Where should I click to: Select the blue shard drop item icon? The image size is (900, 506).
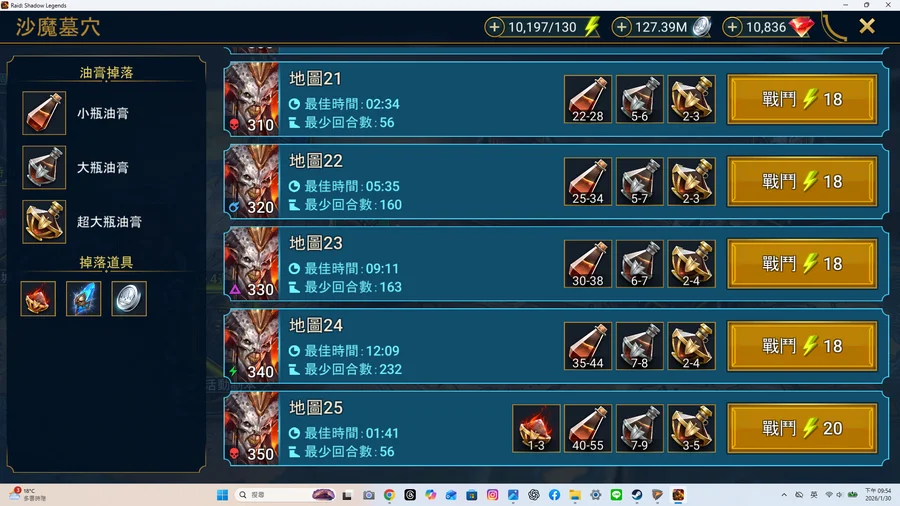(x=83, y=298)
